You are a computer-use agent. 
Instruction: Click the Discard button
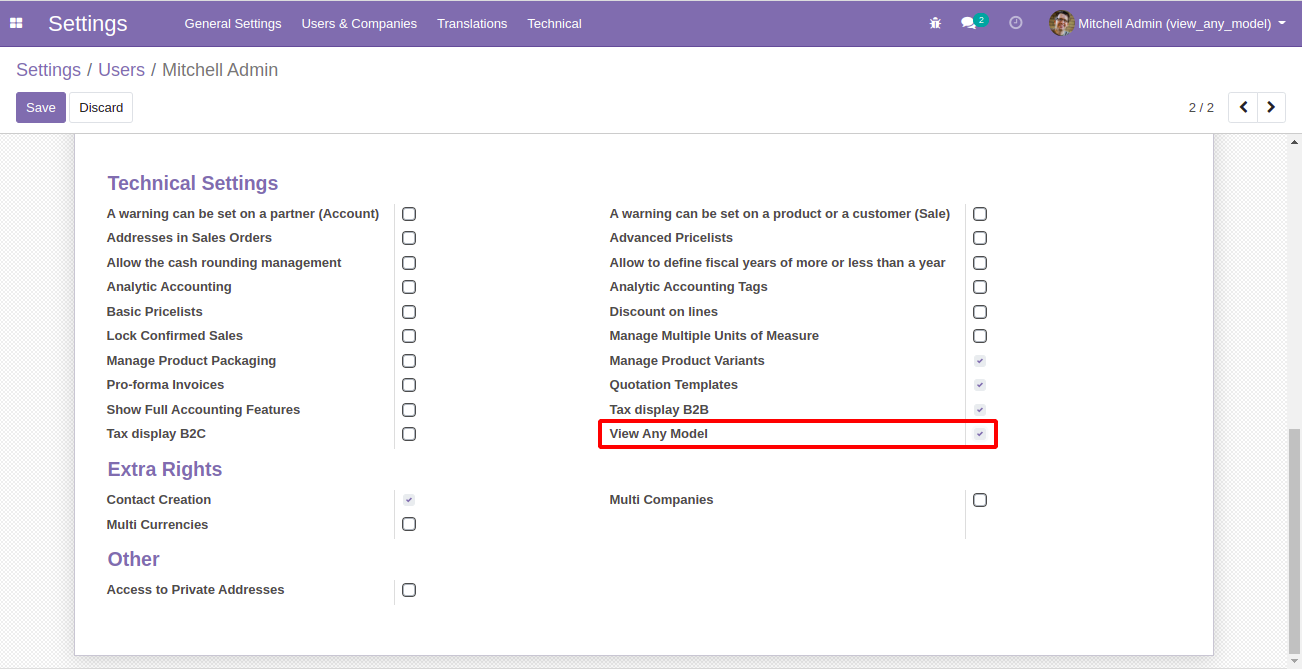click(x=101, y=107)
